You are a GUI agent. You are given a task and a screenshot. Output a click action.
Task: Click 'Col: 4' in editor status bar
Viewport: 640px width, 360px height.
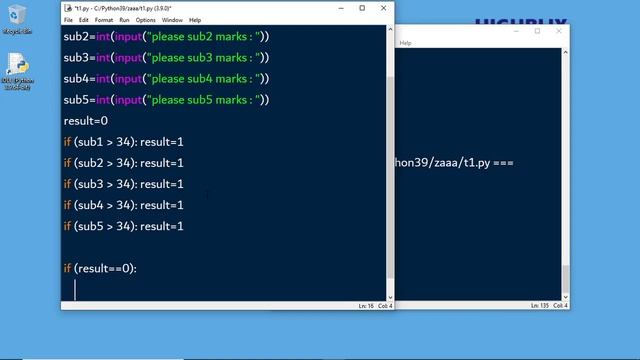(385, 306)
